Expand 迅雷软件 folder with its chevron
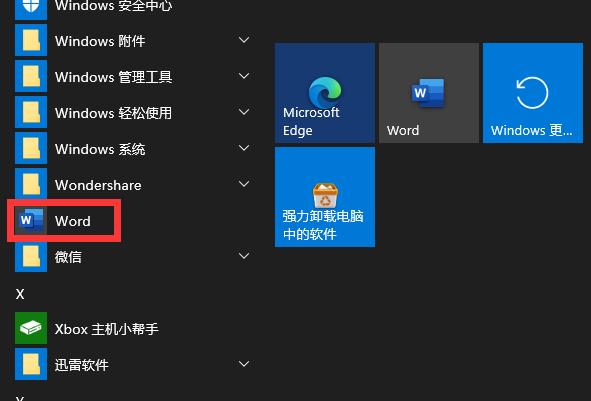591x401 pixels. click(x=244, y=364)
